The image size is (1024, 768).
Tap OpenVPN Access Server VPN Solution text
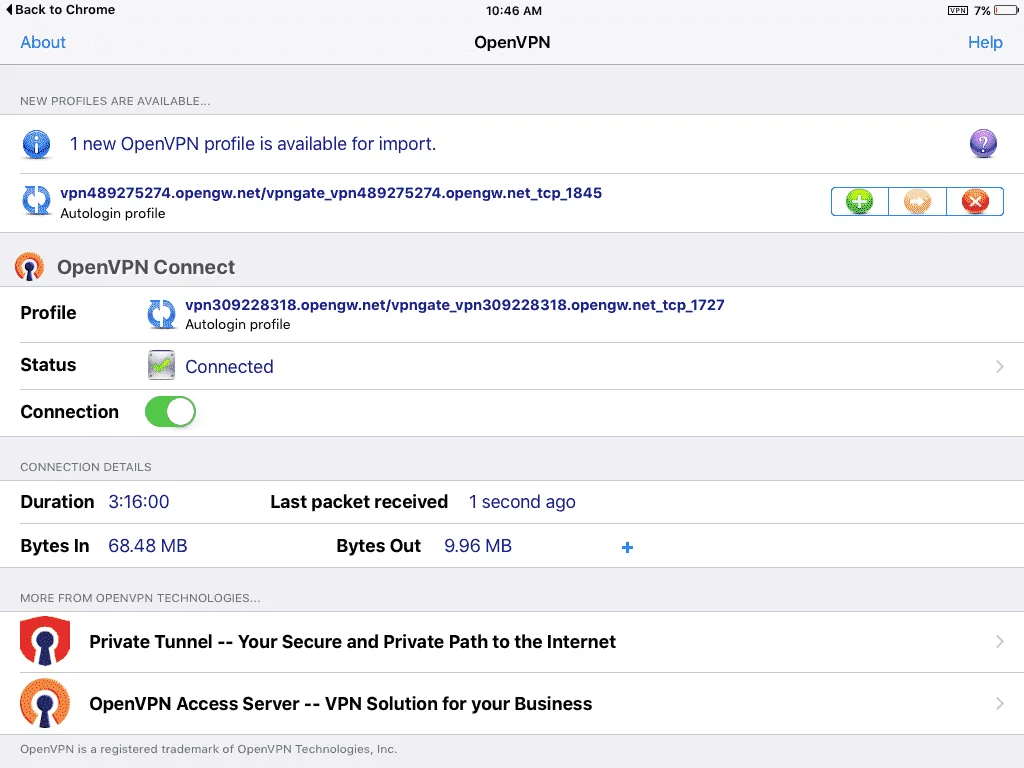[x=341, y=703]
